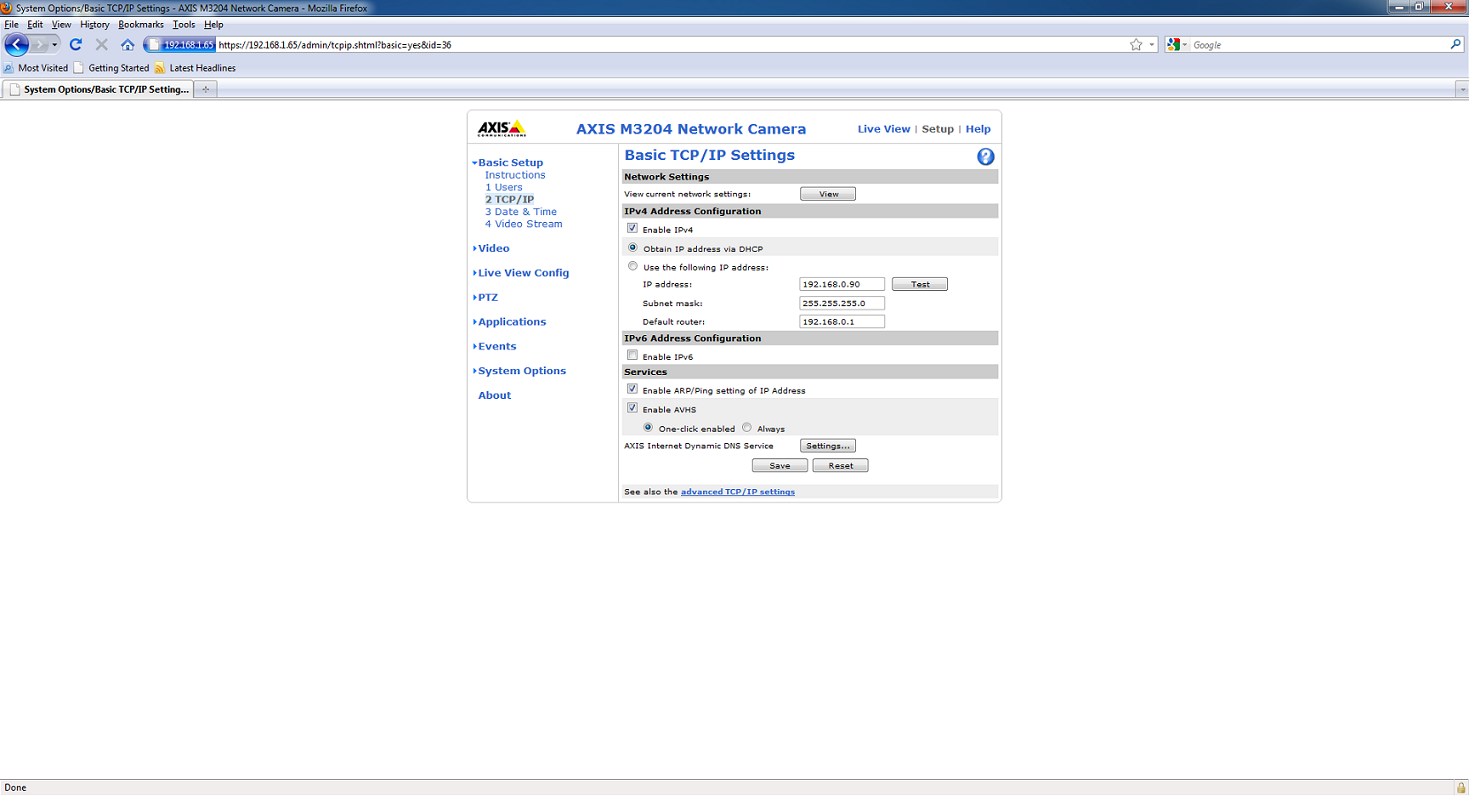Click the Setup link in page header
This screenshot has height=796, width=1469.
(938, 129)
